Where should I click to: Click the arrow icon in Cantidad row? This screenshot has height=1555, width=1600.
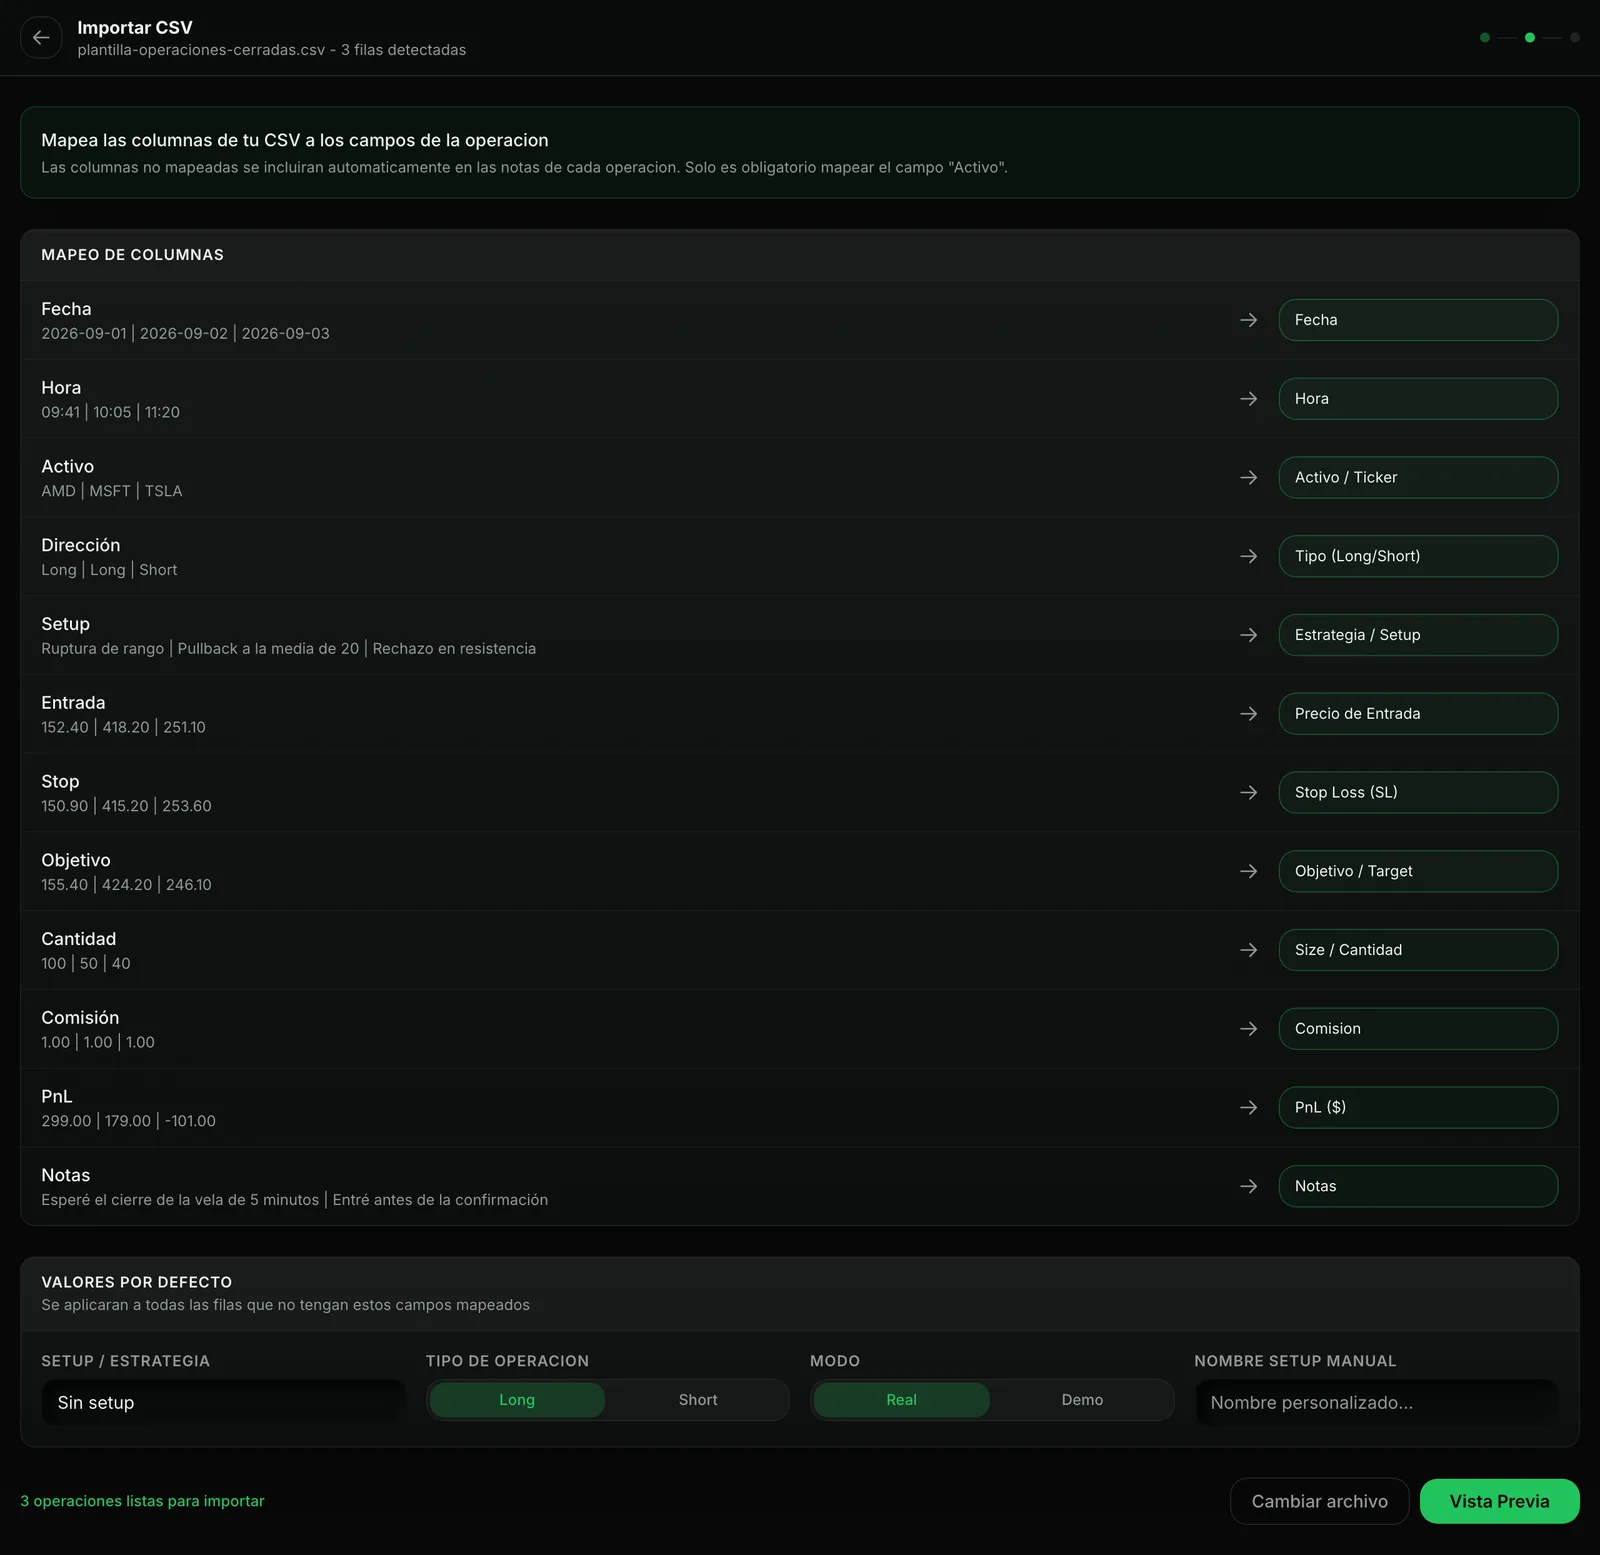[1249, 950]
